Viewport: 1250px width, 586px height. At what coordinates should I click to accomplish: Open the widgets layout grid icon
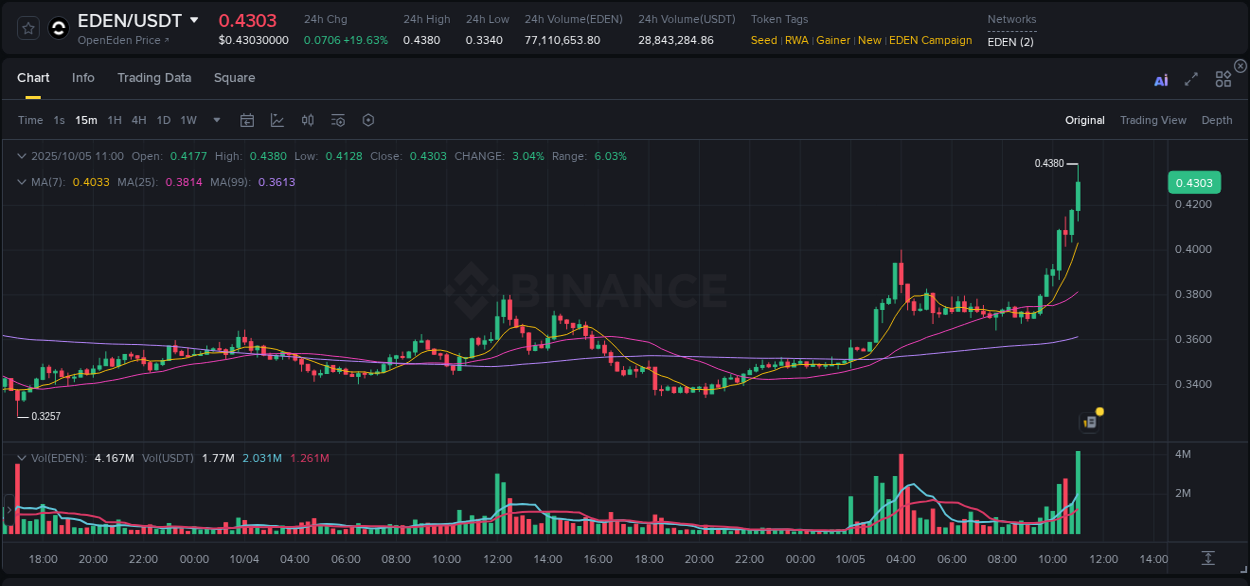pyautogui.click(x=1222, y=79)
